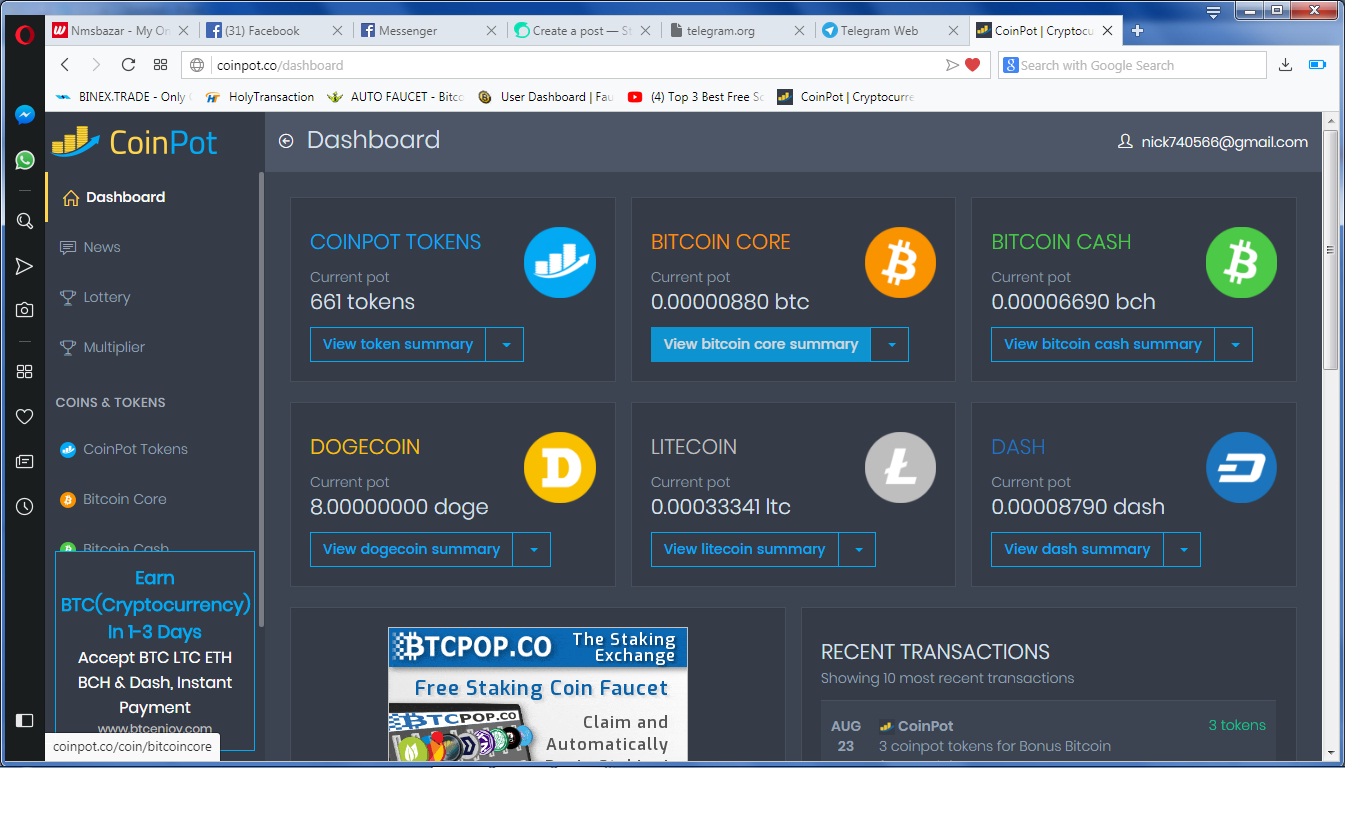The width and height of the screenshot is (1360, 816).
Task: Switch to the Messenger tab
Action: pos(427,31)
